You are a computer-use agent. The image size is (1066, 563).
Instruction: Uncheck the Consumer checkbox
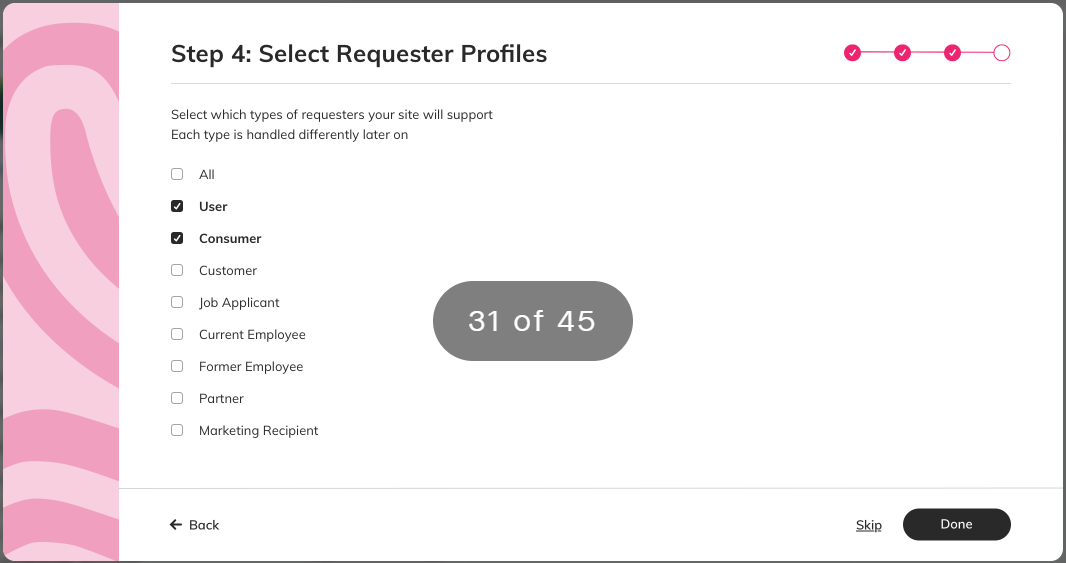(x=177, y=238)
